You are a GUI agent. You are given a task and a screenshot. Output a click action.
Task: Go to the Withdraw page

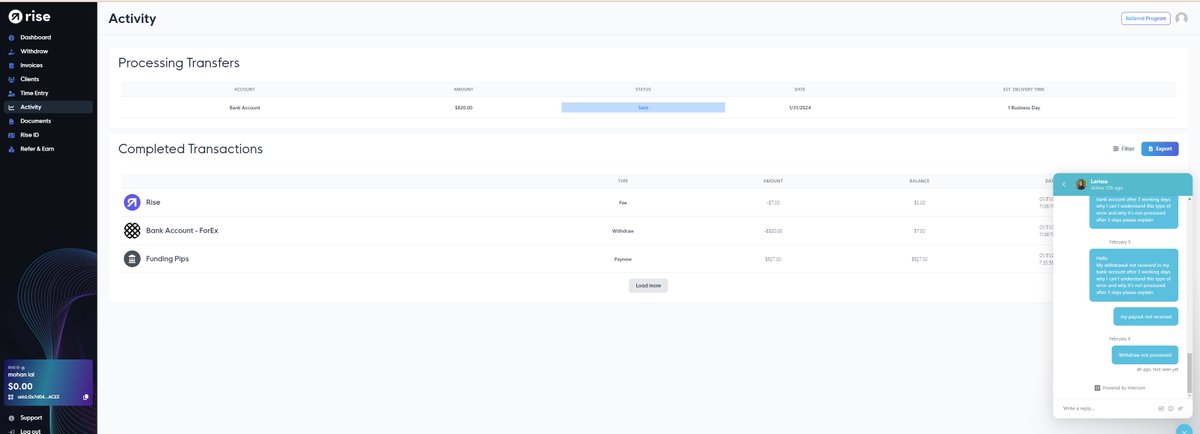[34, 51]
